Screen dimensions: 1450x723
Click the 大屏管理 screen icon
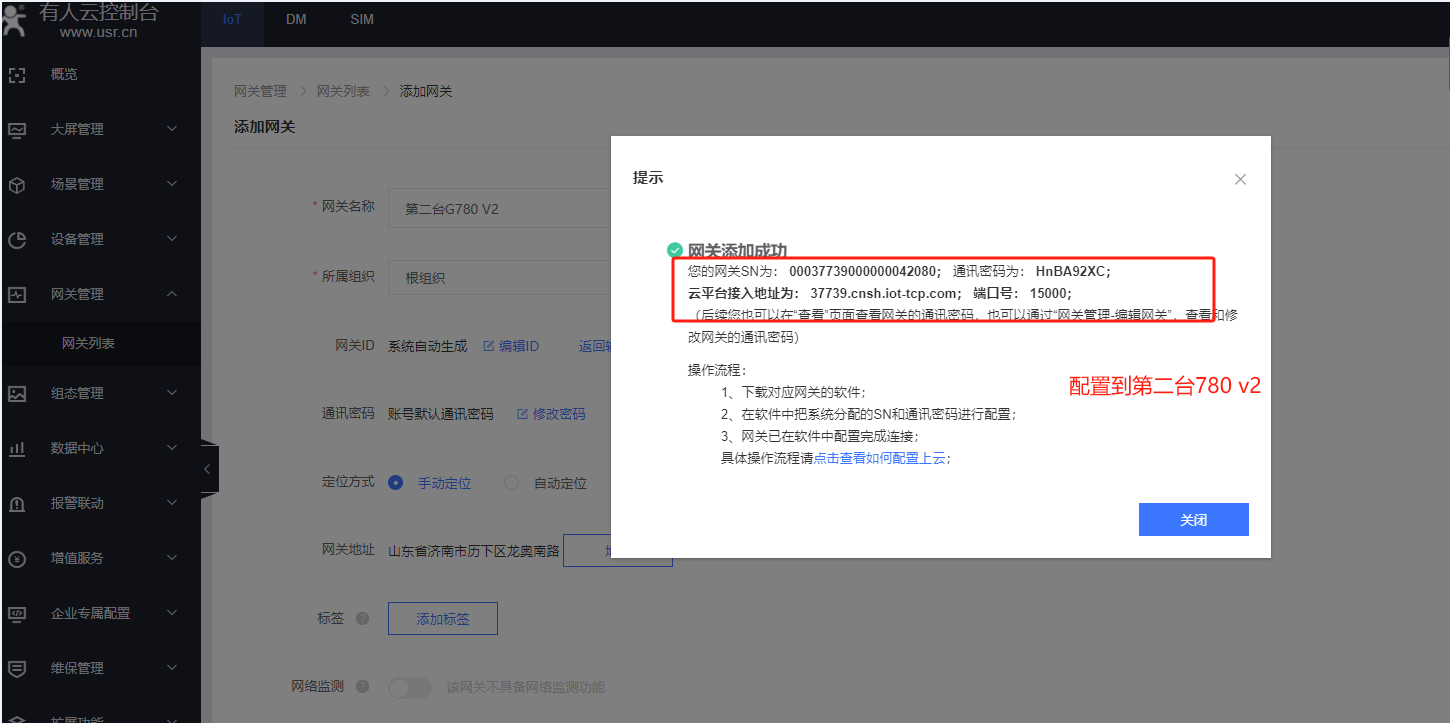click(16, 130)
